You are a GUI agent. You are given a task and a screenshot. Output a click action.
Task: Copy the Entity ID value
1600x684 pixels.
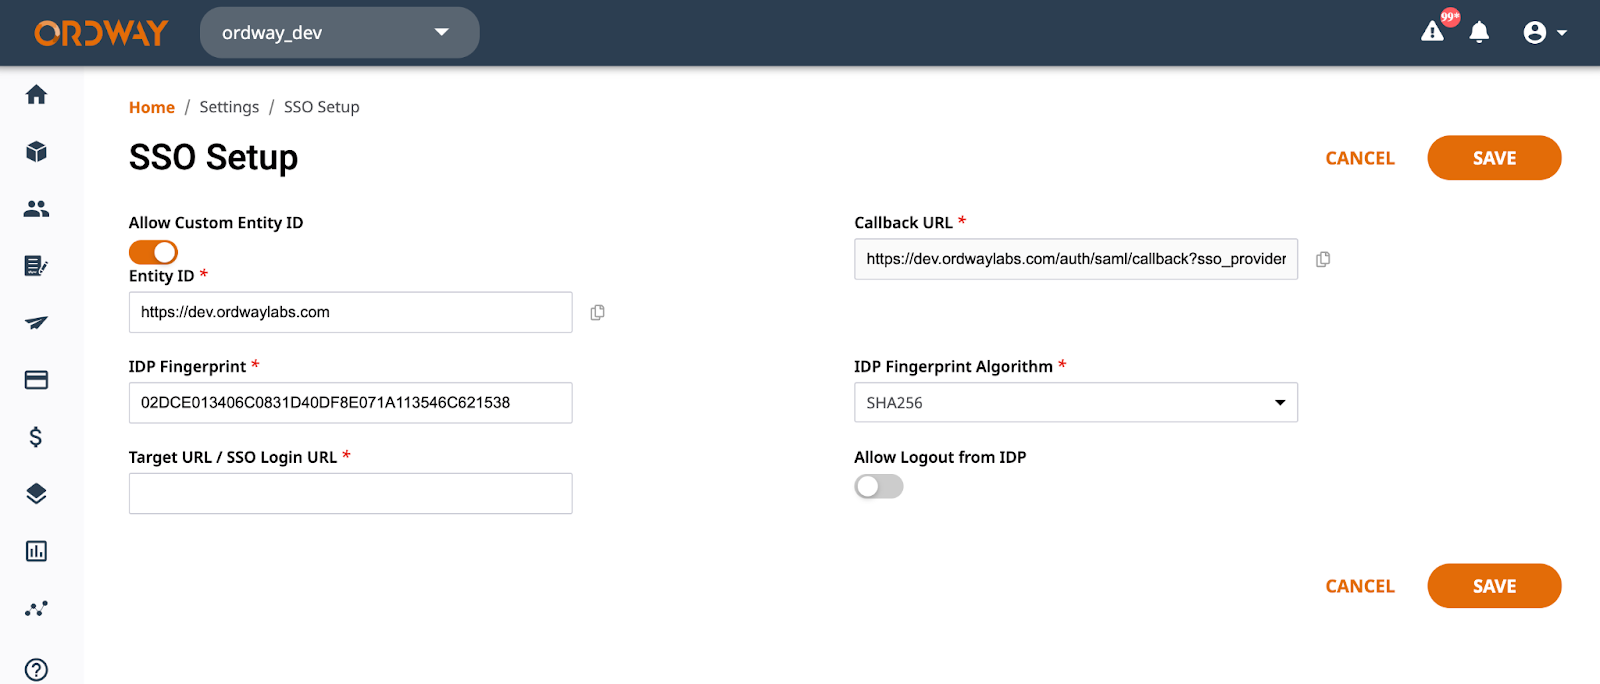tap(597, 312)
